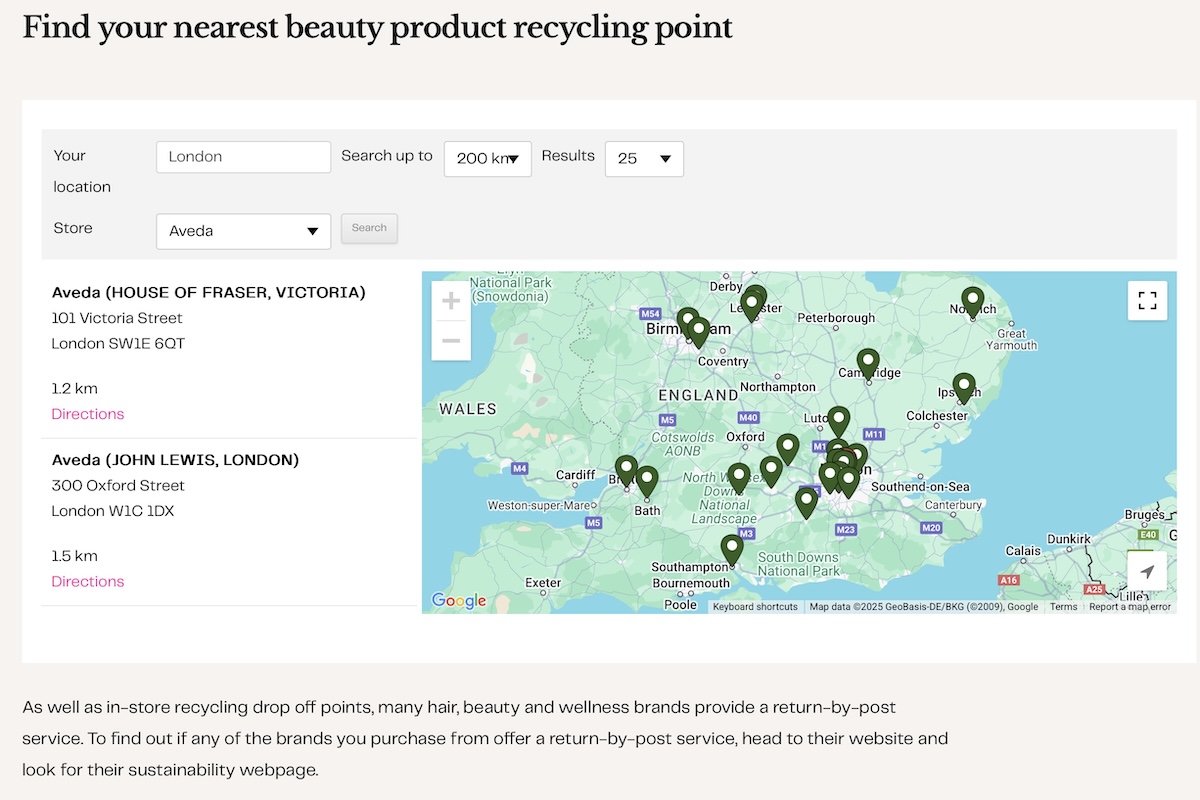Image resolution: width=1200 pixels, height=800 pixels.
Task: Open map Keyboard shortcuts
Action: tap(755, 607)
